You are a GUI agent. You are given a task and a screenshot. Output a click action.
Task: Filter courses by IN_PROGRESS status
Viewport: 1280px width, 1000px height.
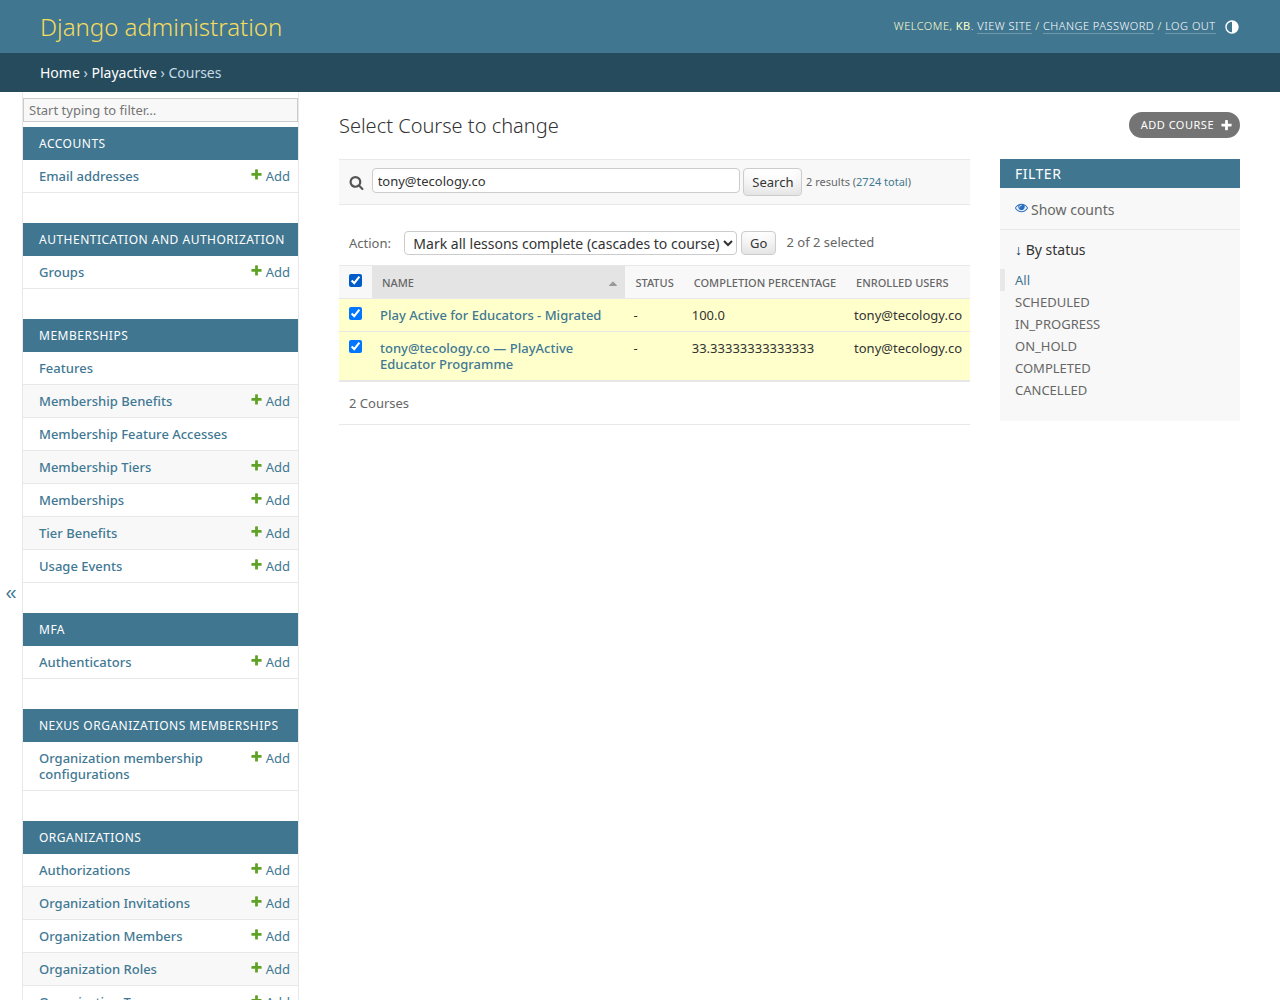[1057, 324]
